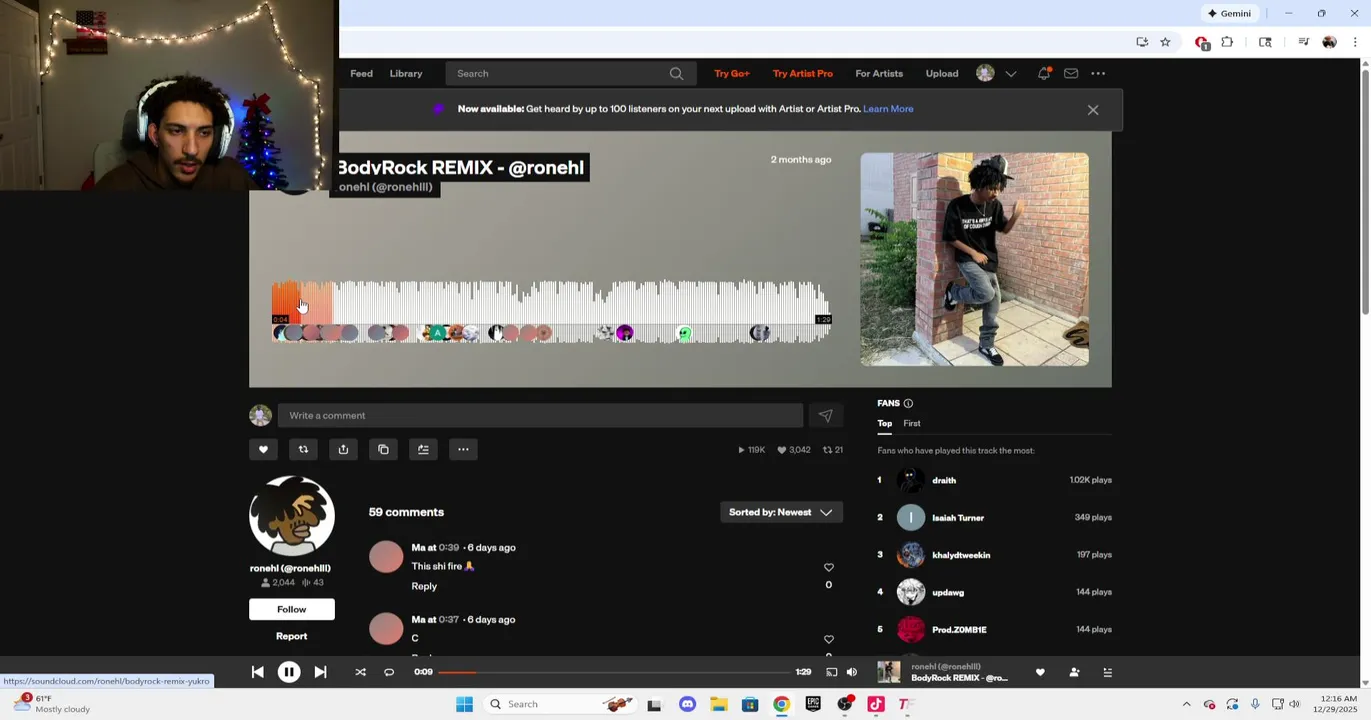Open the Feed page

(x=361, y=73)
